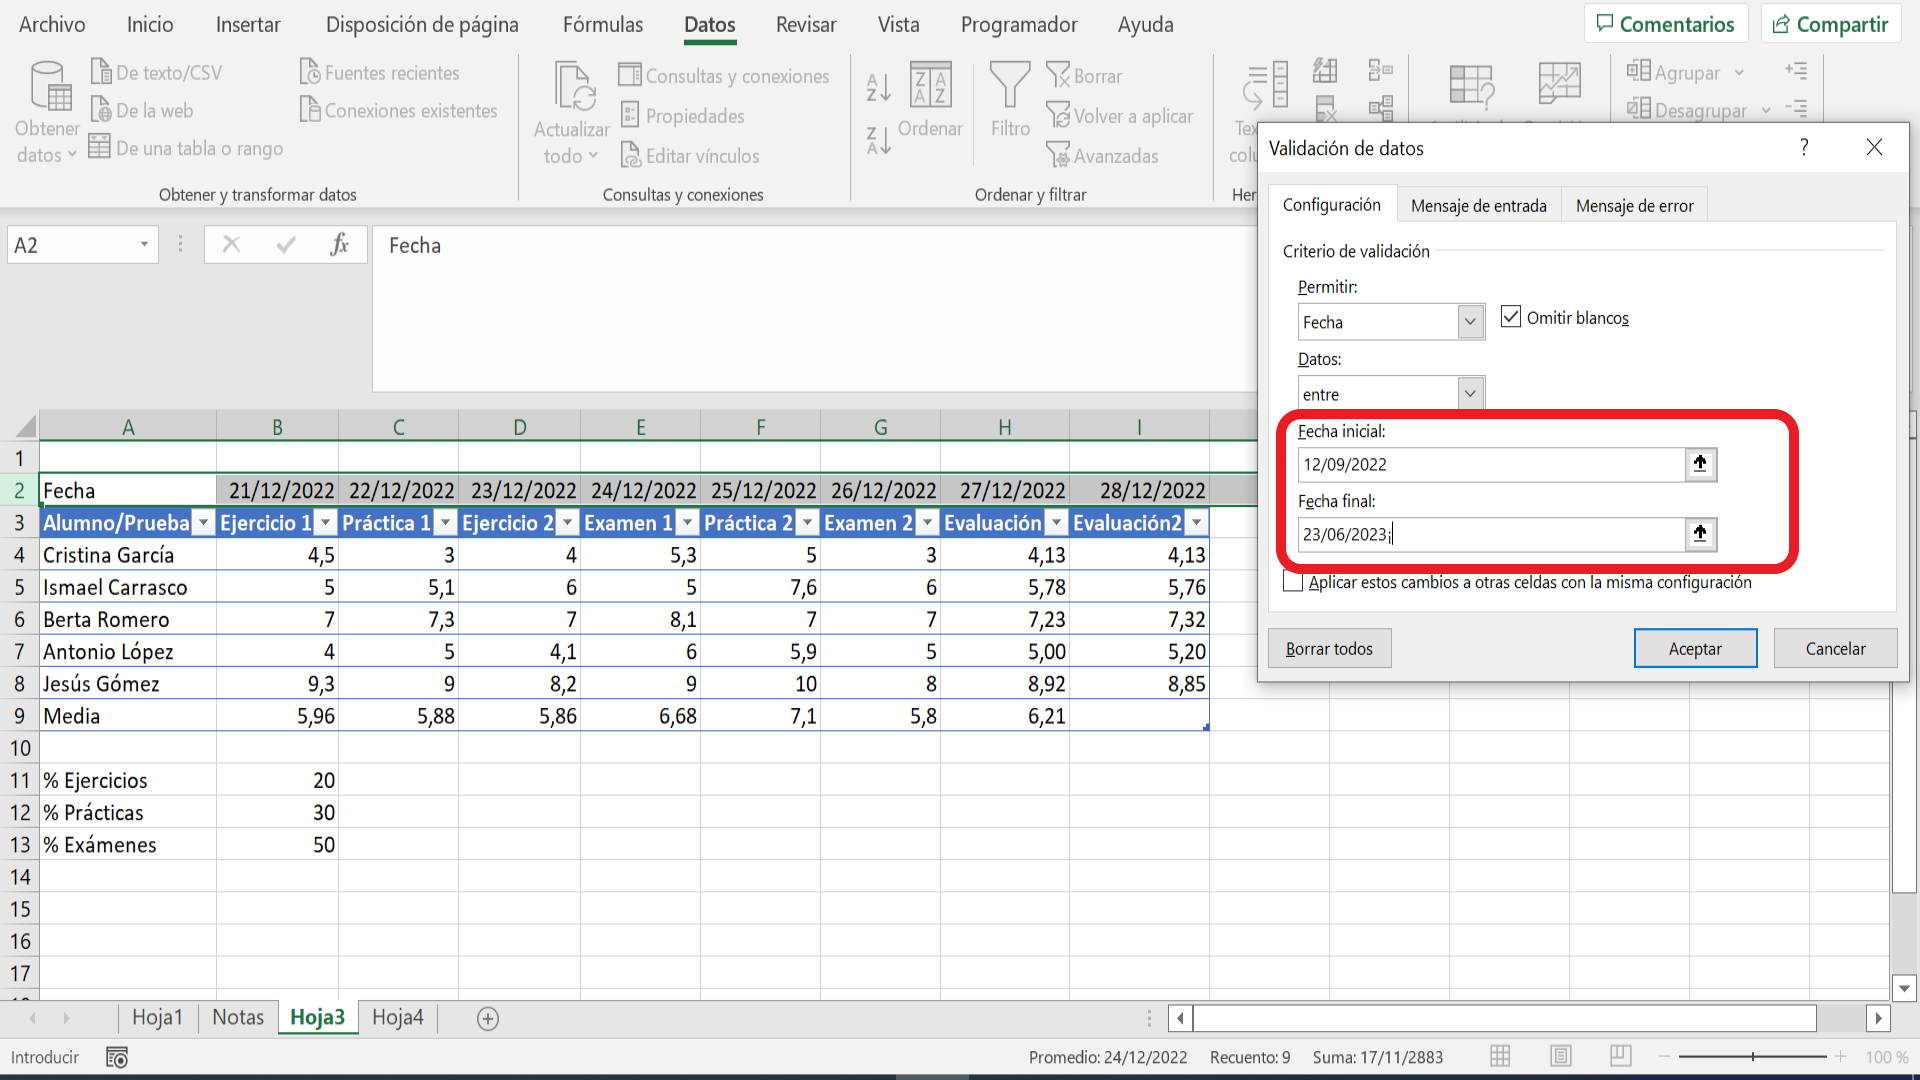
Task: Switch to Page Layout view in status bar
Action: click(1560, 1056)
